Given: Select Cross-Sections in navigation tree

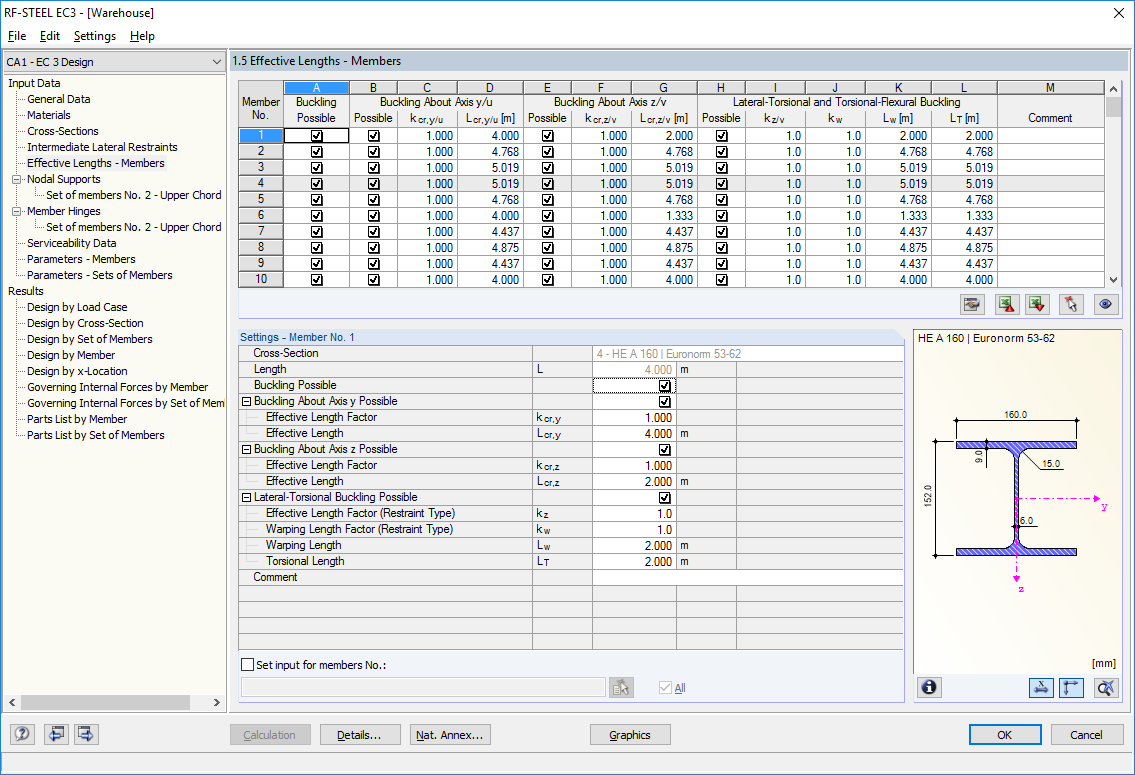Looking at the screenshot, I should (x=63, y=131).
